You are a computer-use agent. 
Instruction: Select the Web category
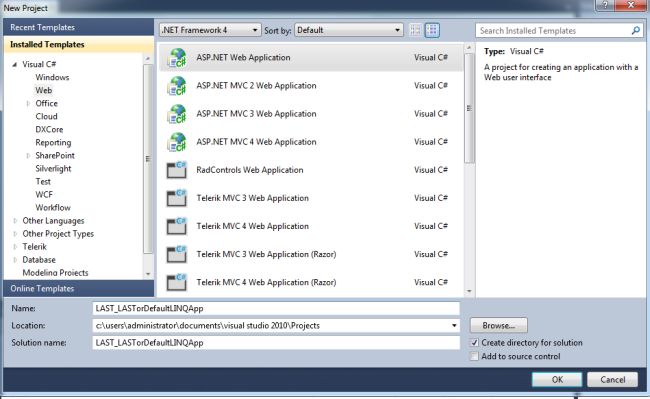pyautogui.click(x=44, y=90)
